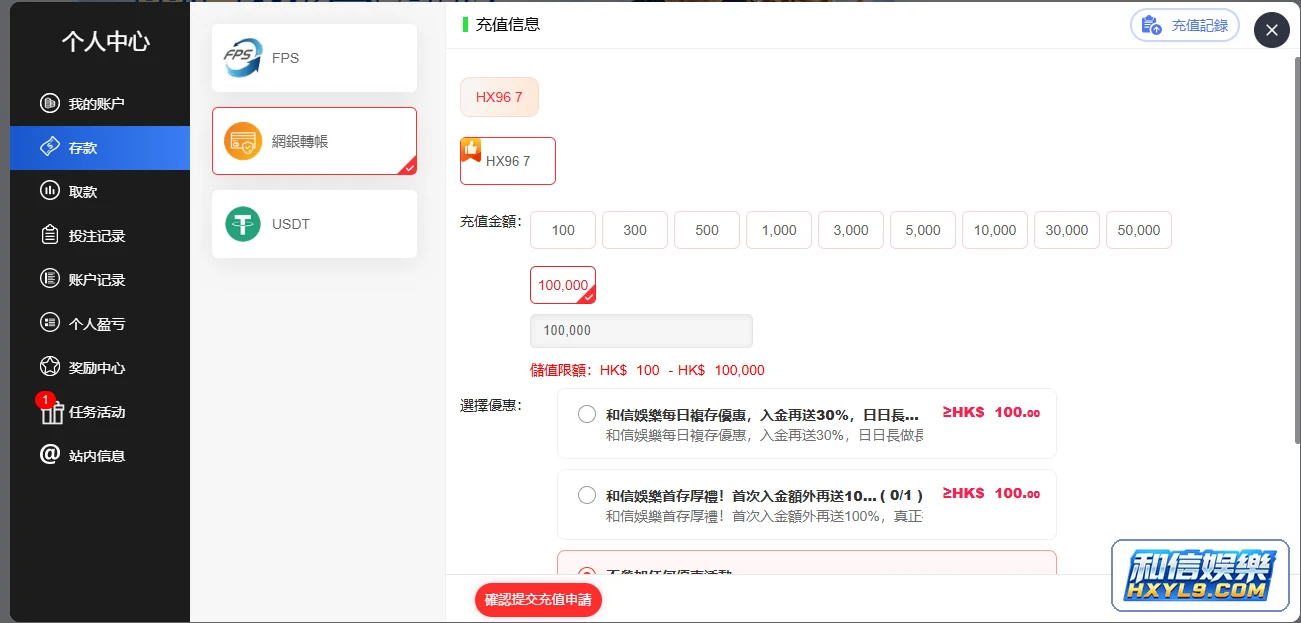Click the 我的账户 coin icon
The width and height of the screenshot is (1301, 623).
pyautogui.click(x=50, y=103)
